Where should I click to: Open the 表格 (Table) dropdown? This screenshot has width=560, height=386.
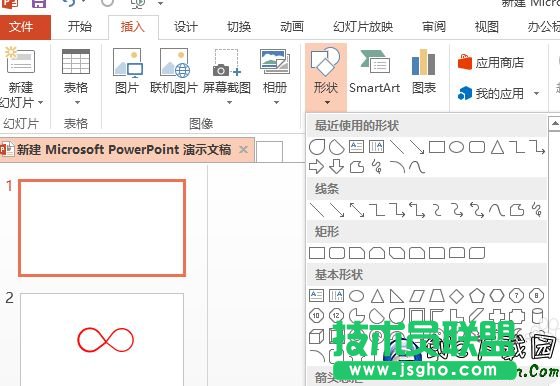[x=76, y=77]
